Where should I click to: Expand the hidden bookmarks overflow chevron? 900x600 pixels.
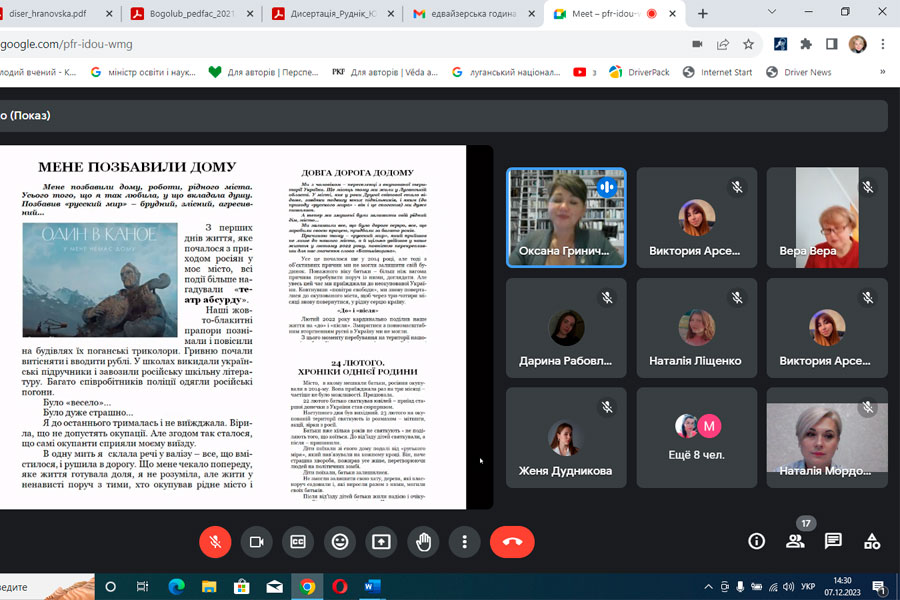click(882, 72)
